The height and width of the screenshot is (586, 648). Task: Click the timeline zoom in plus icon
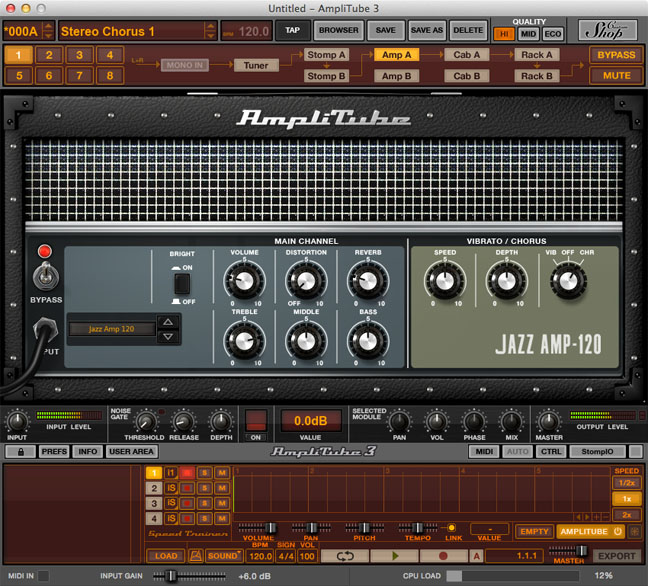pyautogui.click(x=597, y=517)
